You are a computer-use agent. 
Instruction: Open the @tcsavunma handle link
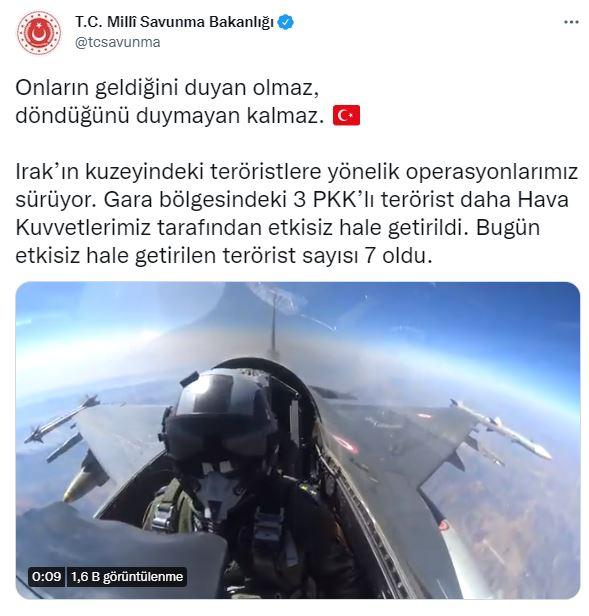click(117, 42)
